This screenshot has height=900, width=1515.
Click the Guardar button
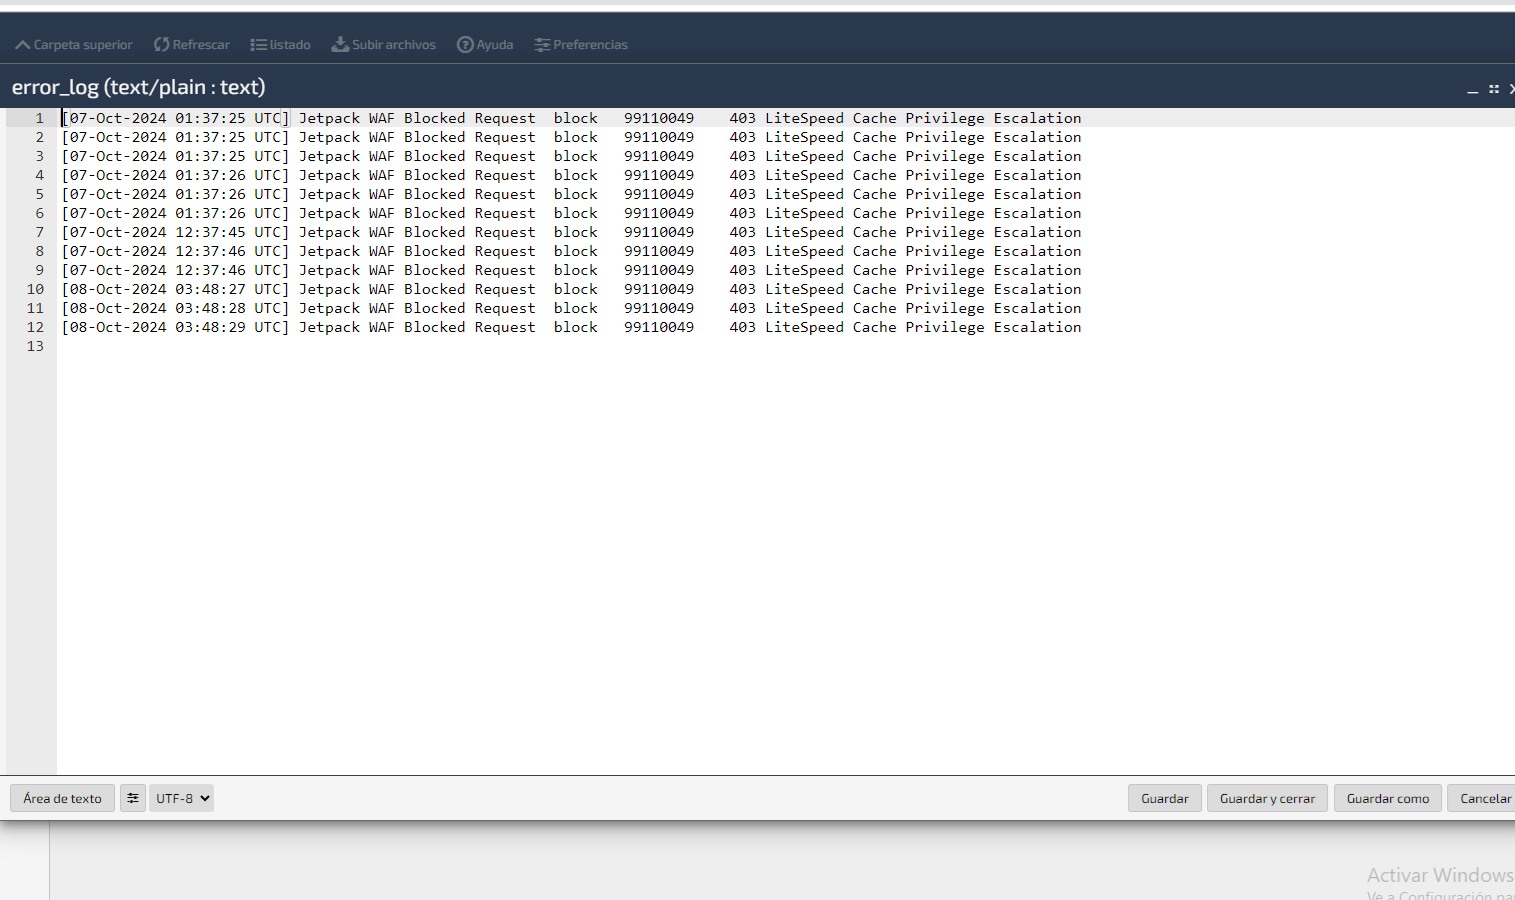[x=1165, y=798]
